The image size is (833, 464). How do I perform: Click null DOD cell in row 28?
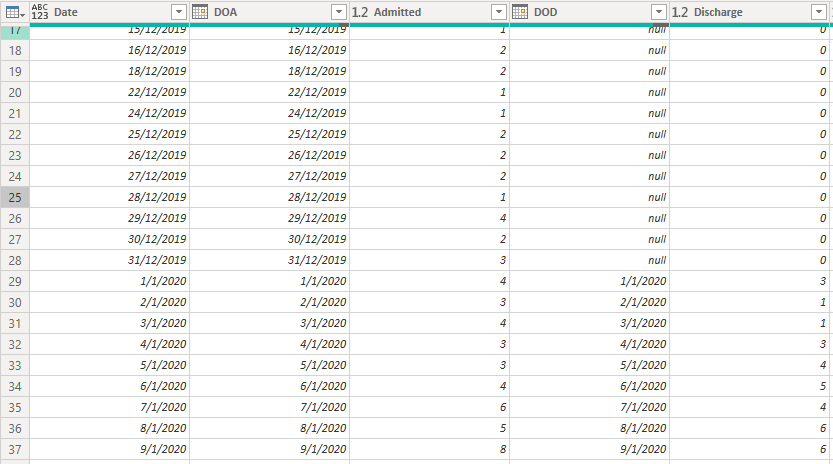coord(589,260)
